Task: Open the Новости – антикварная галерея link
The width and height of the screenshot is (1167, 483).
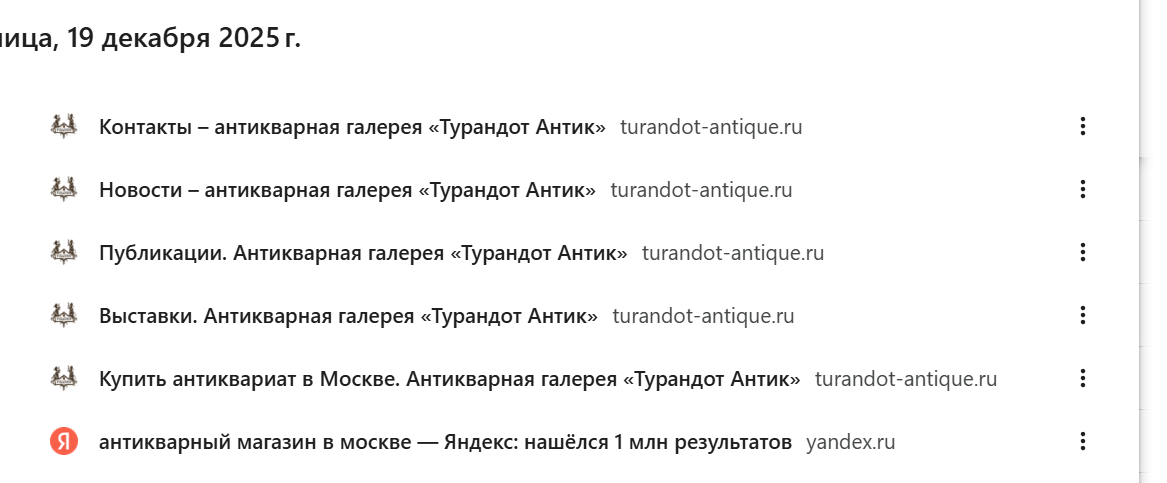Action: click(347, 190)
